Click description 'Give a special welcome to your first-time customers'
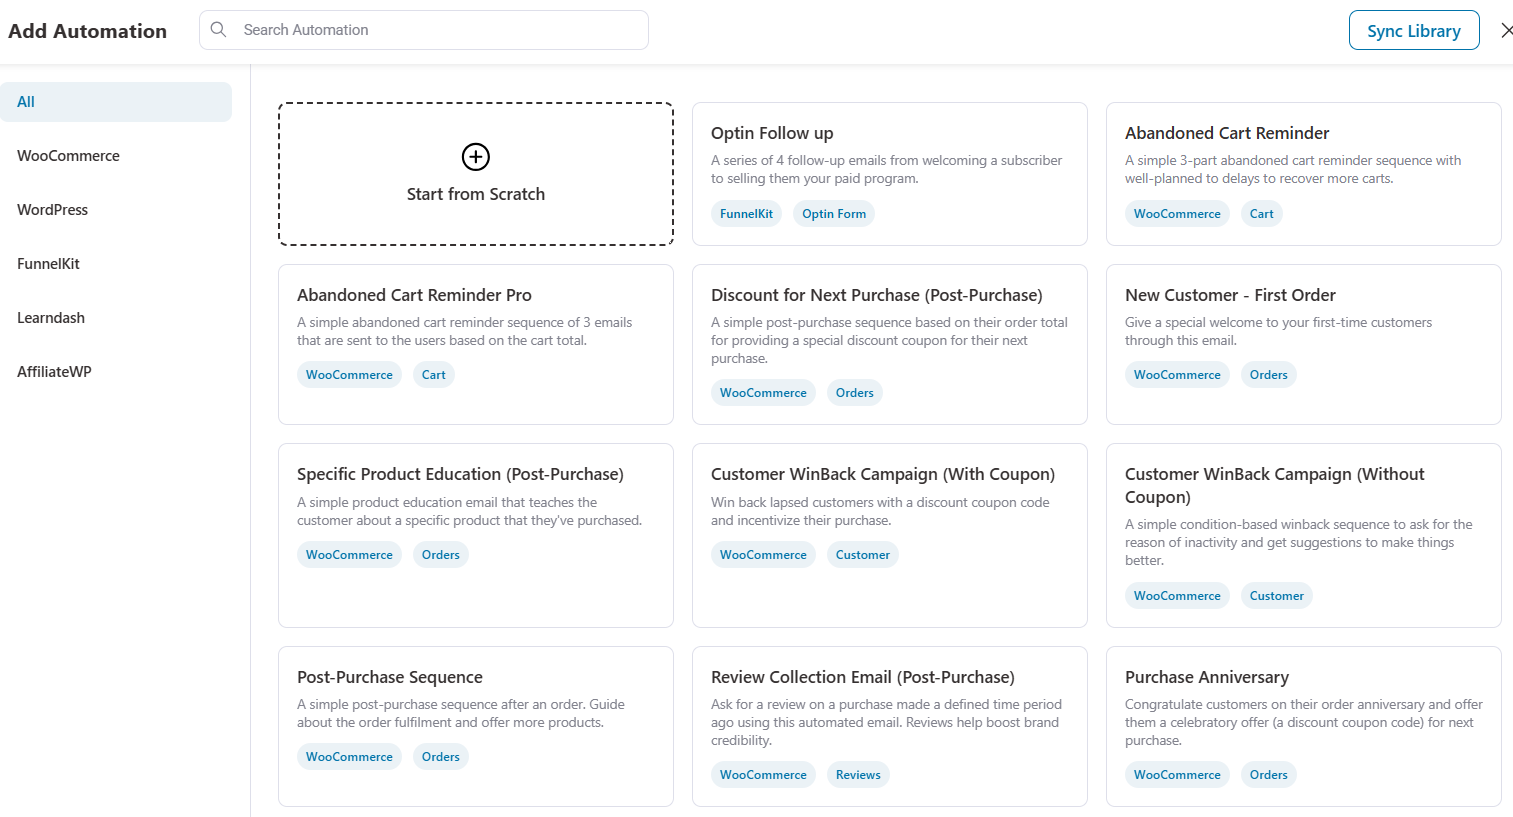The image size is (1513, 817). pos(1279,331)
